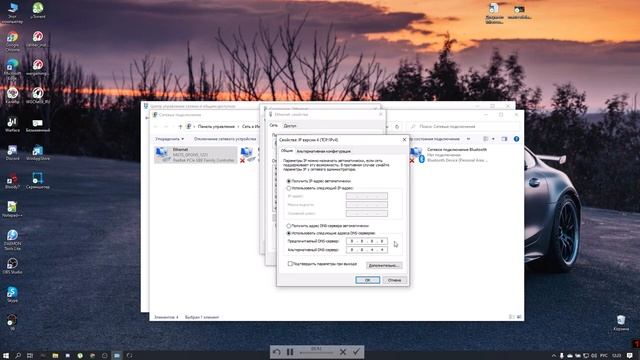640x360 pixels.
Task: Open Sharing tab in Ethernet properties
Action: point(290,126)
